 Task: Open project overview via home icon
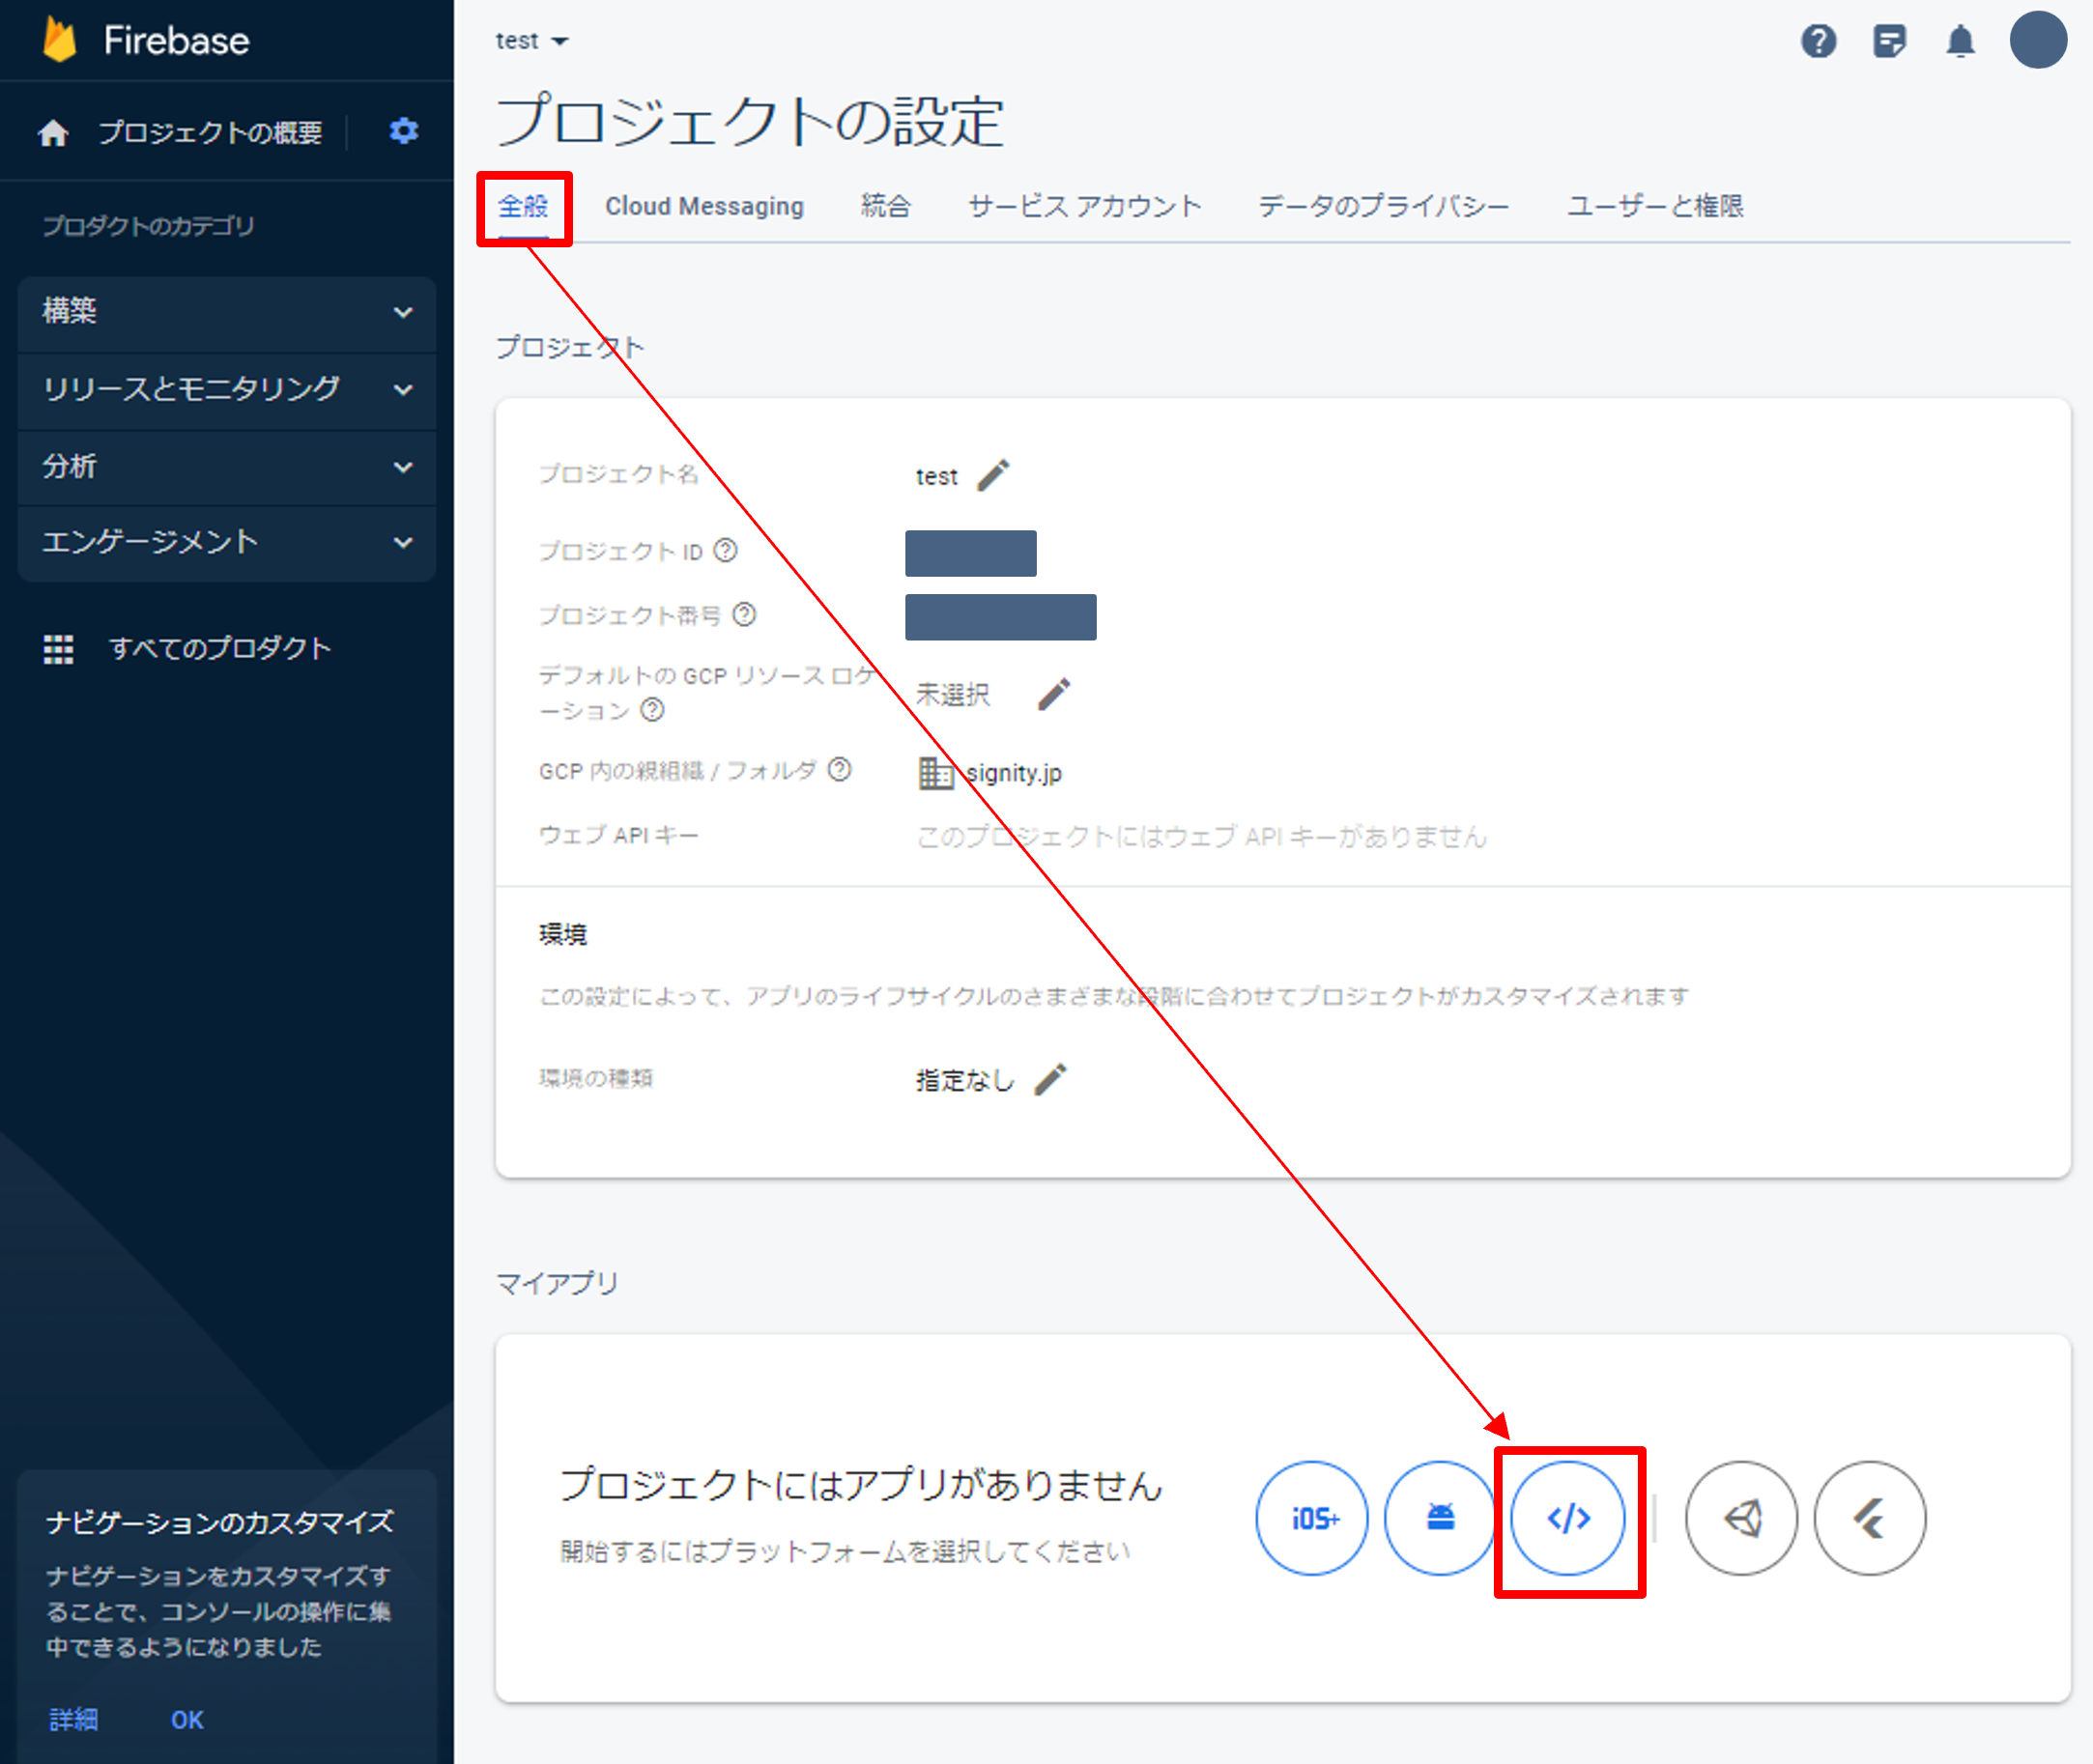(53, 132)
